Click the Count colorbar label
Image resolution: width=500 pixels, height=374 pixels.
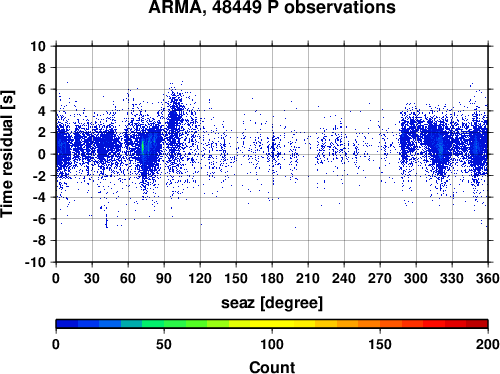point(272,367)
